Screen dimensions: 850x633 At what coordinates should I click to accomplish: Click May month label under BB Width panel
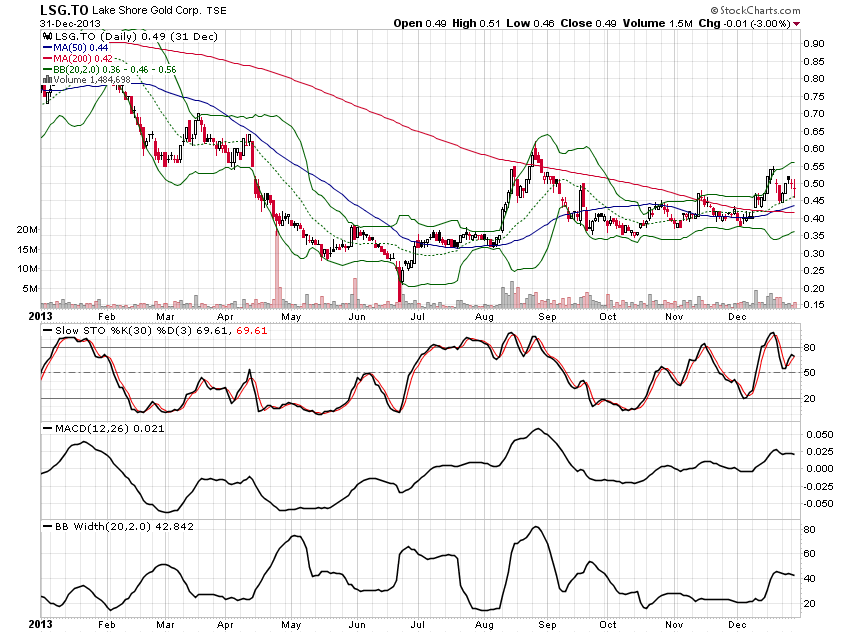(x=291, y=625)
